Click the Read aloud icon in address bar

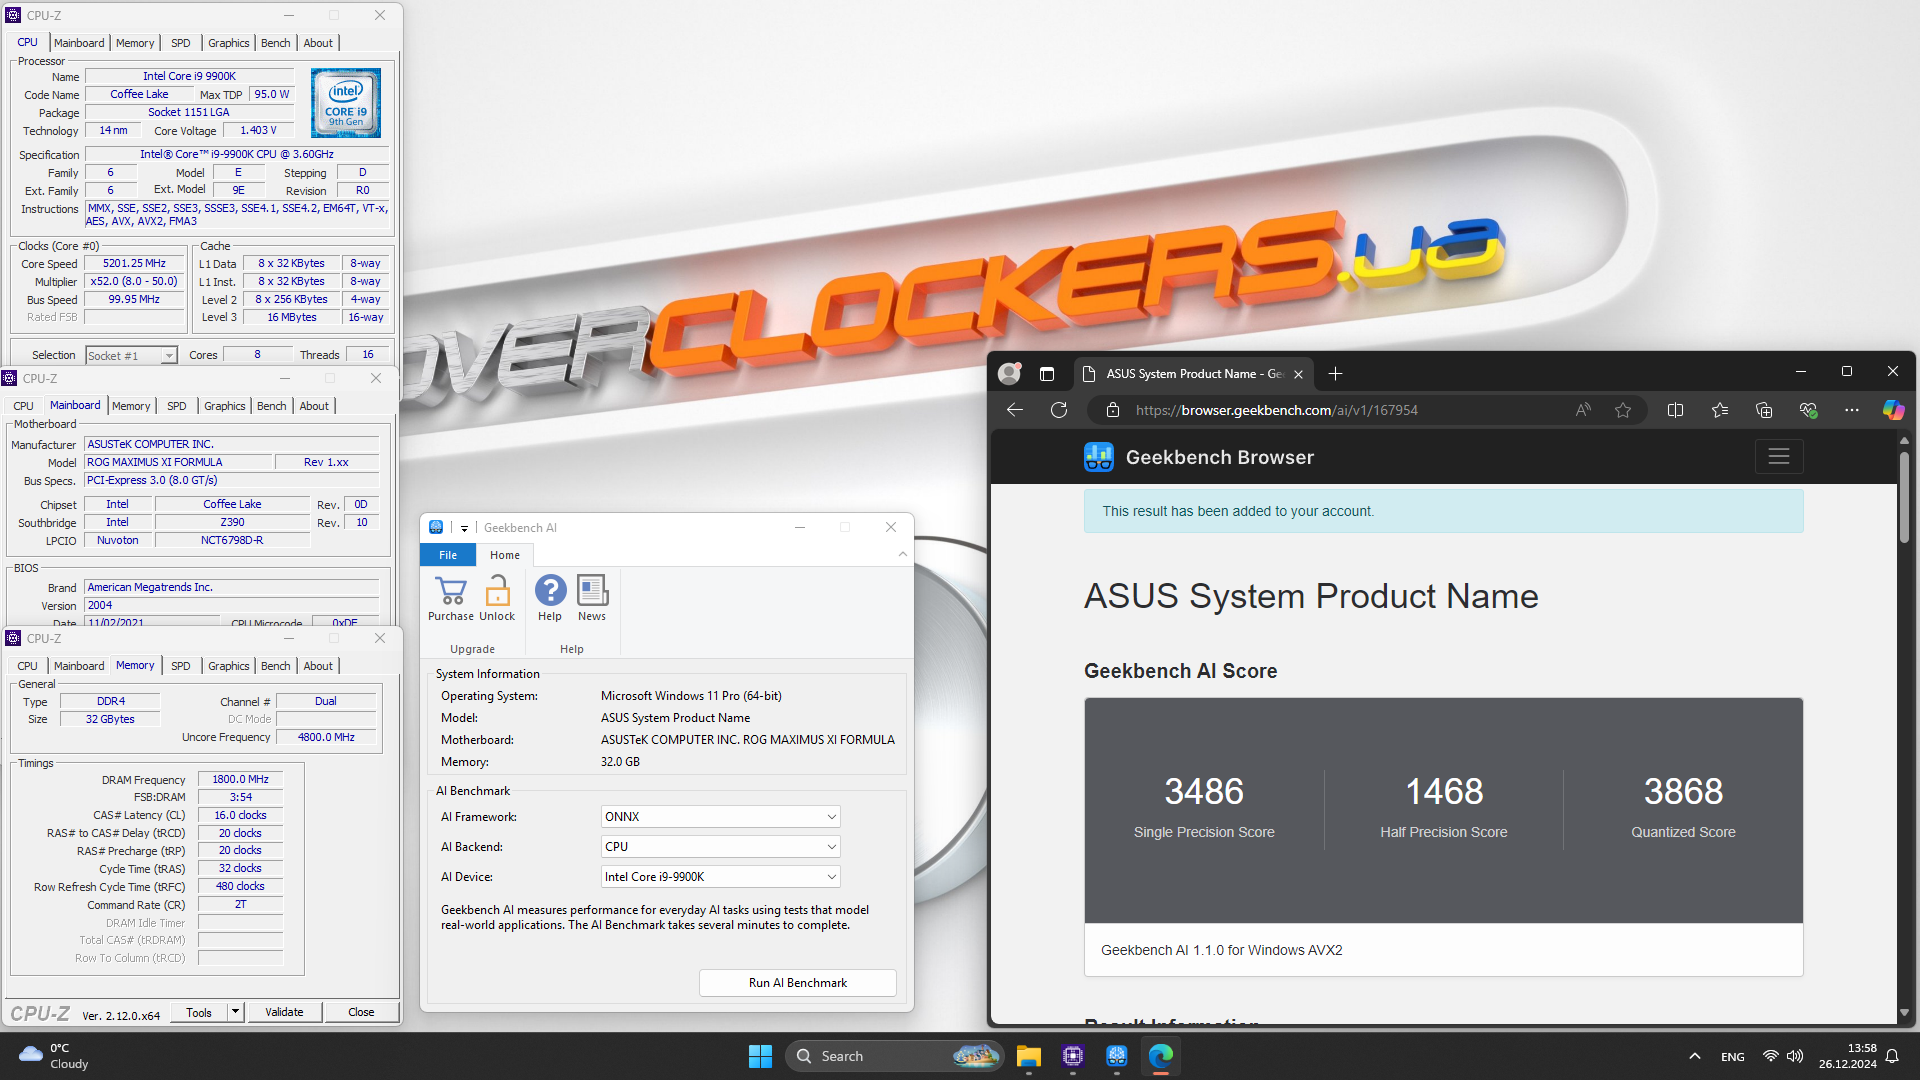pos(1583,410)
